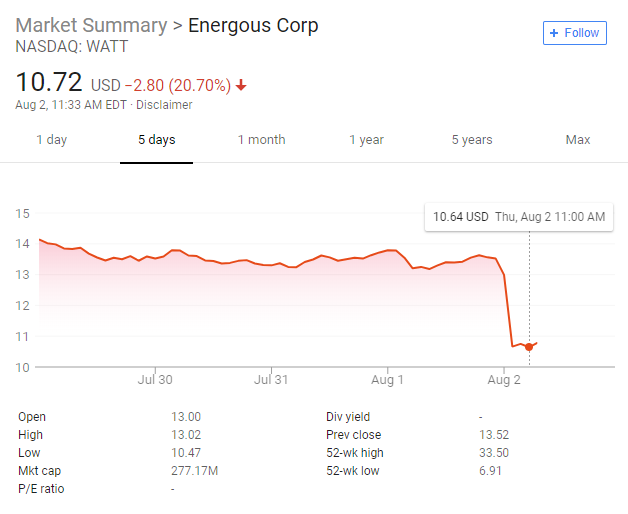Switch to the 1 day tab
This screenshot has height=514, width=628.
point(52,140)
